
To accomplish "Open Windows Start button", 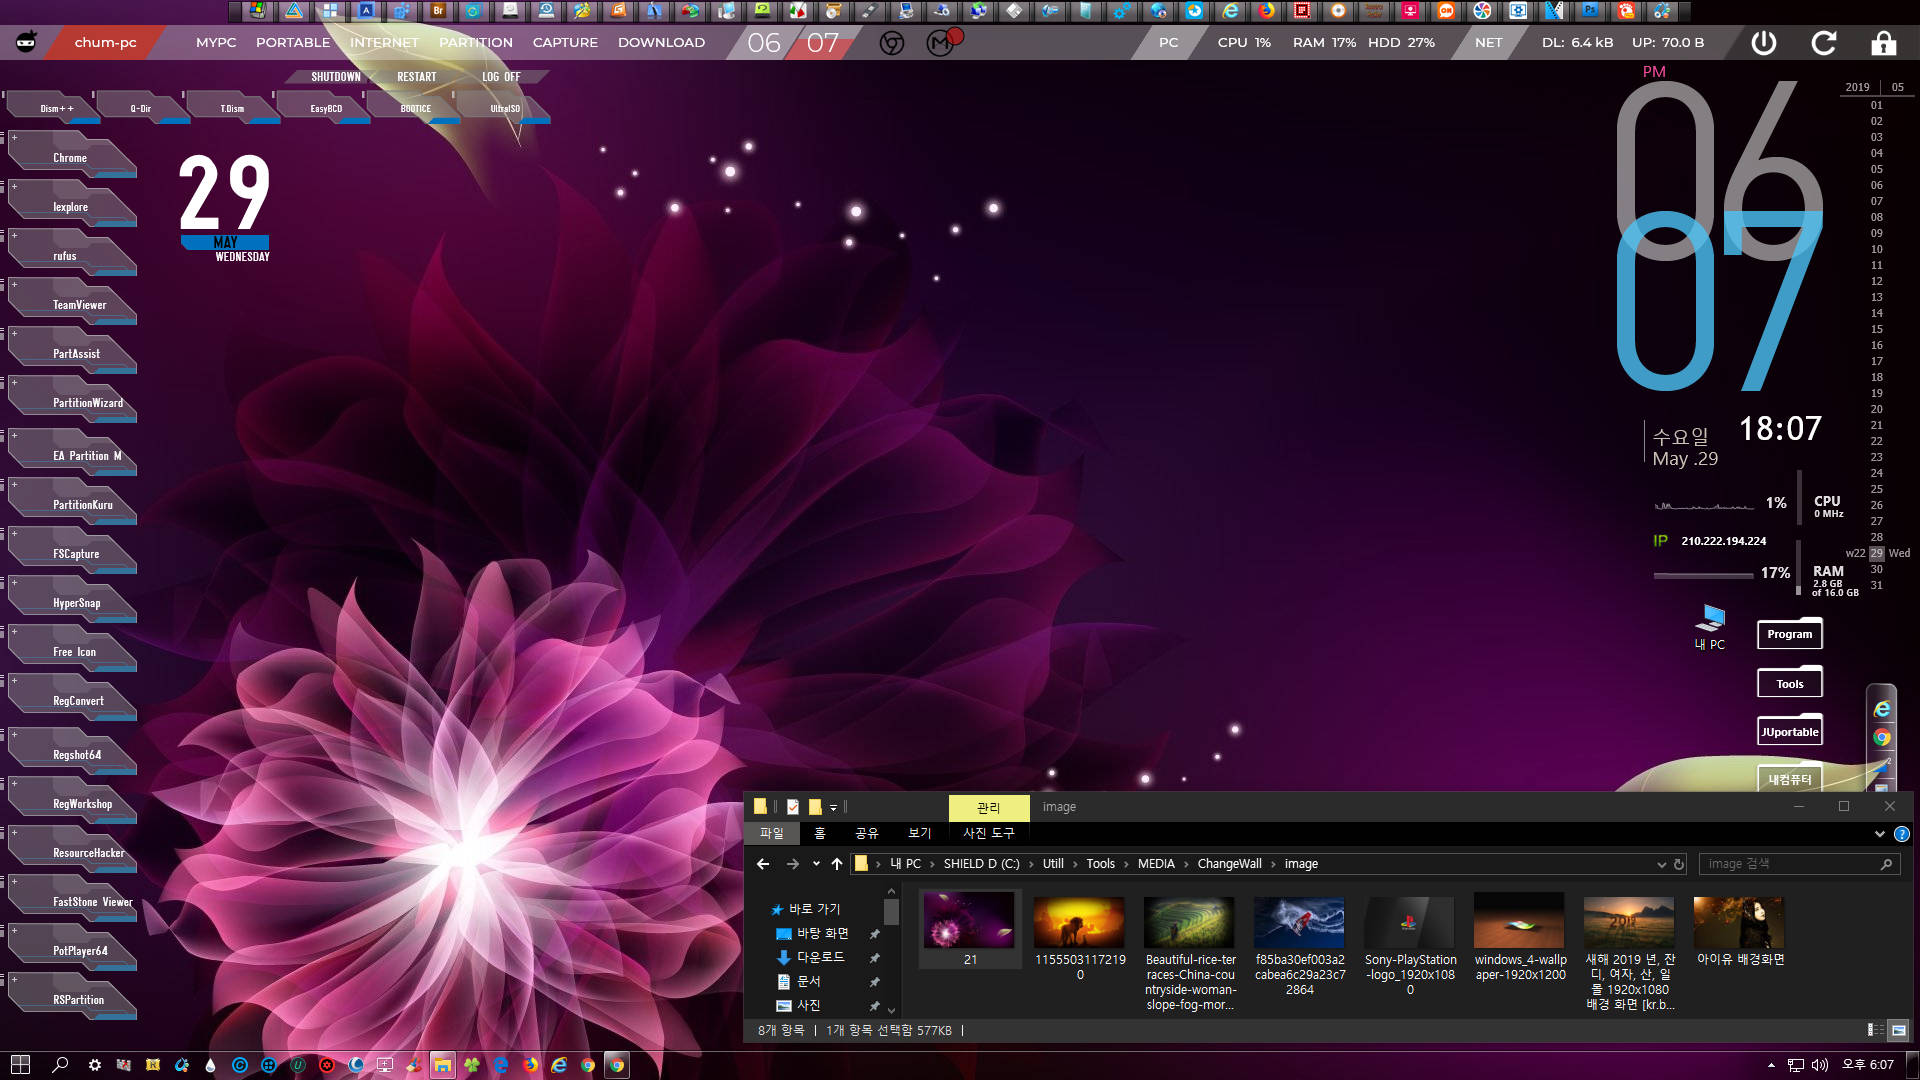I will tap(20, 1065).
